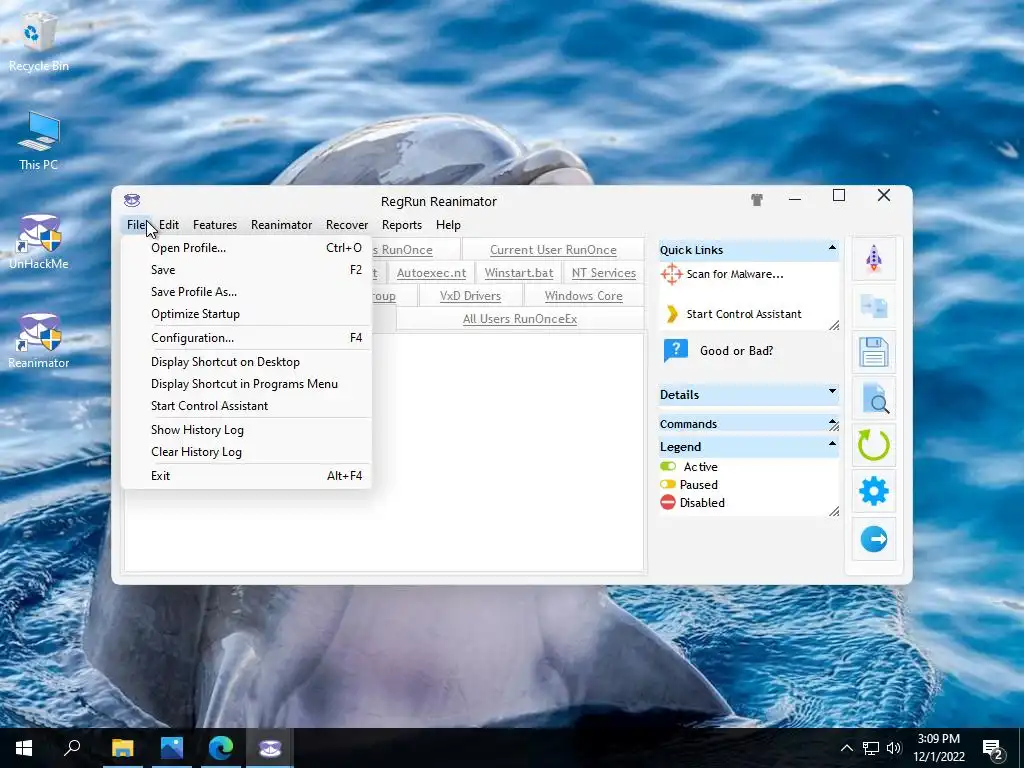Switch to Autoexec.nt tab
The width and height of the screenshot is (1024, 768).
pos(431,273)
